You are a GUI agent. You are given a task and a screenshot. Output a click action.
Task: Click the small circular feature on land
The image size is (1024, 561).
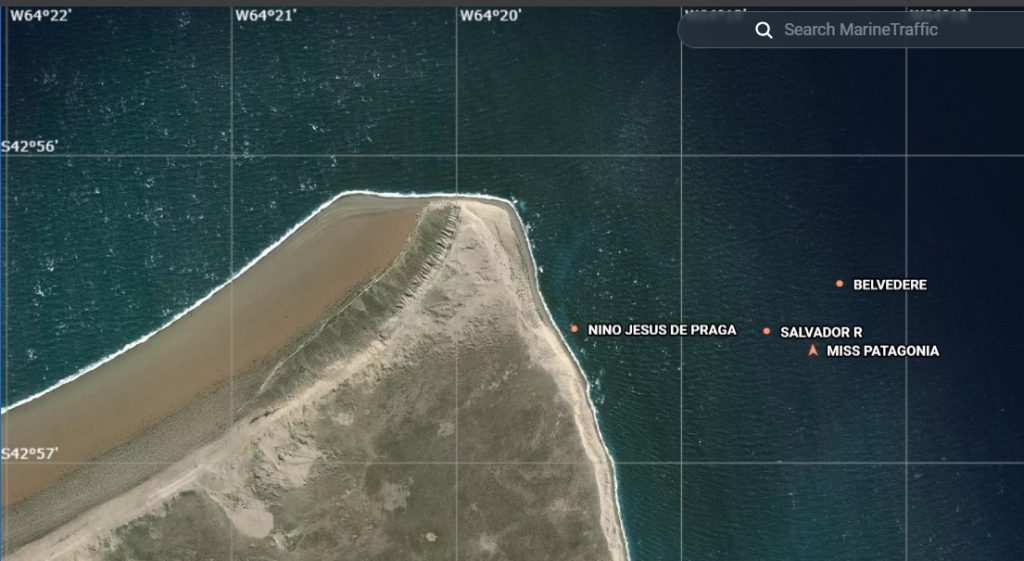point(431,536)
